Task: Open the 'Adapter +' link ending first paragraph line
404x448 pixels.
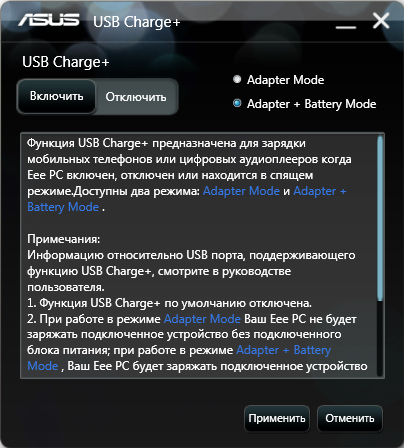Action: [x=320, y=191]
